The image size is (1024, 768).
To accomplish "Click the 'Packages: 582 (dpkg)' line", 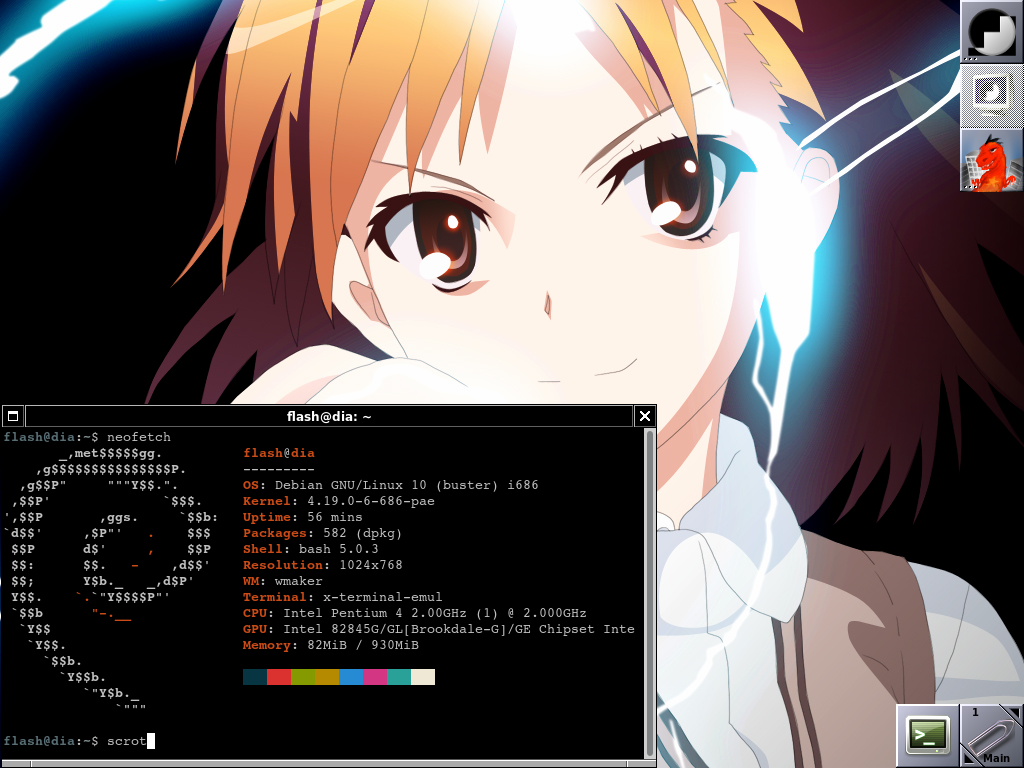I will pos(323,533).
